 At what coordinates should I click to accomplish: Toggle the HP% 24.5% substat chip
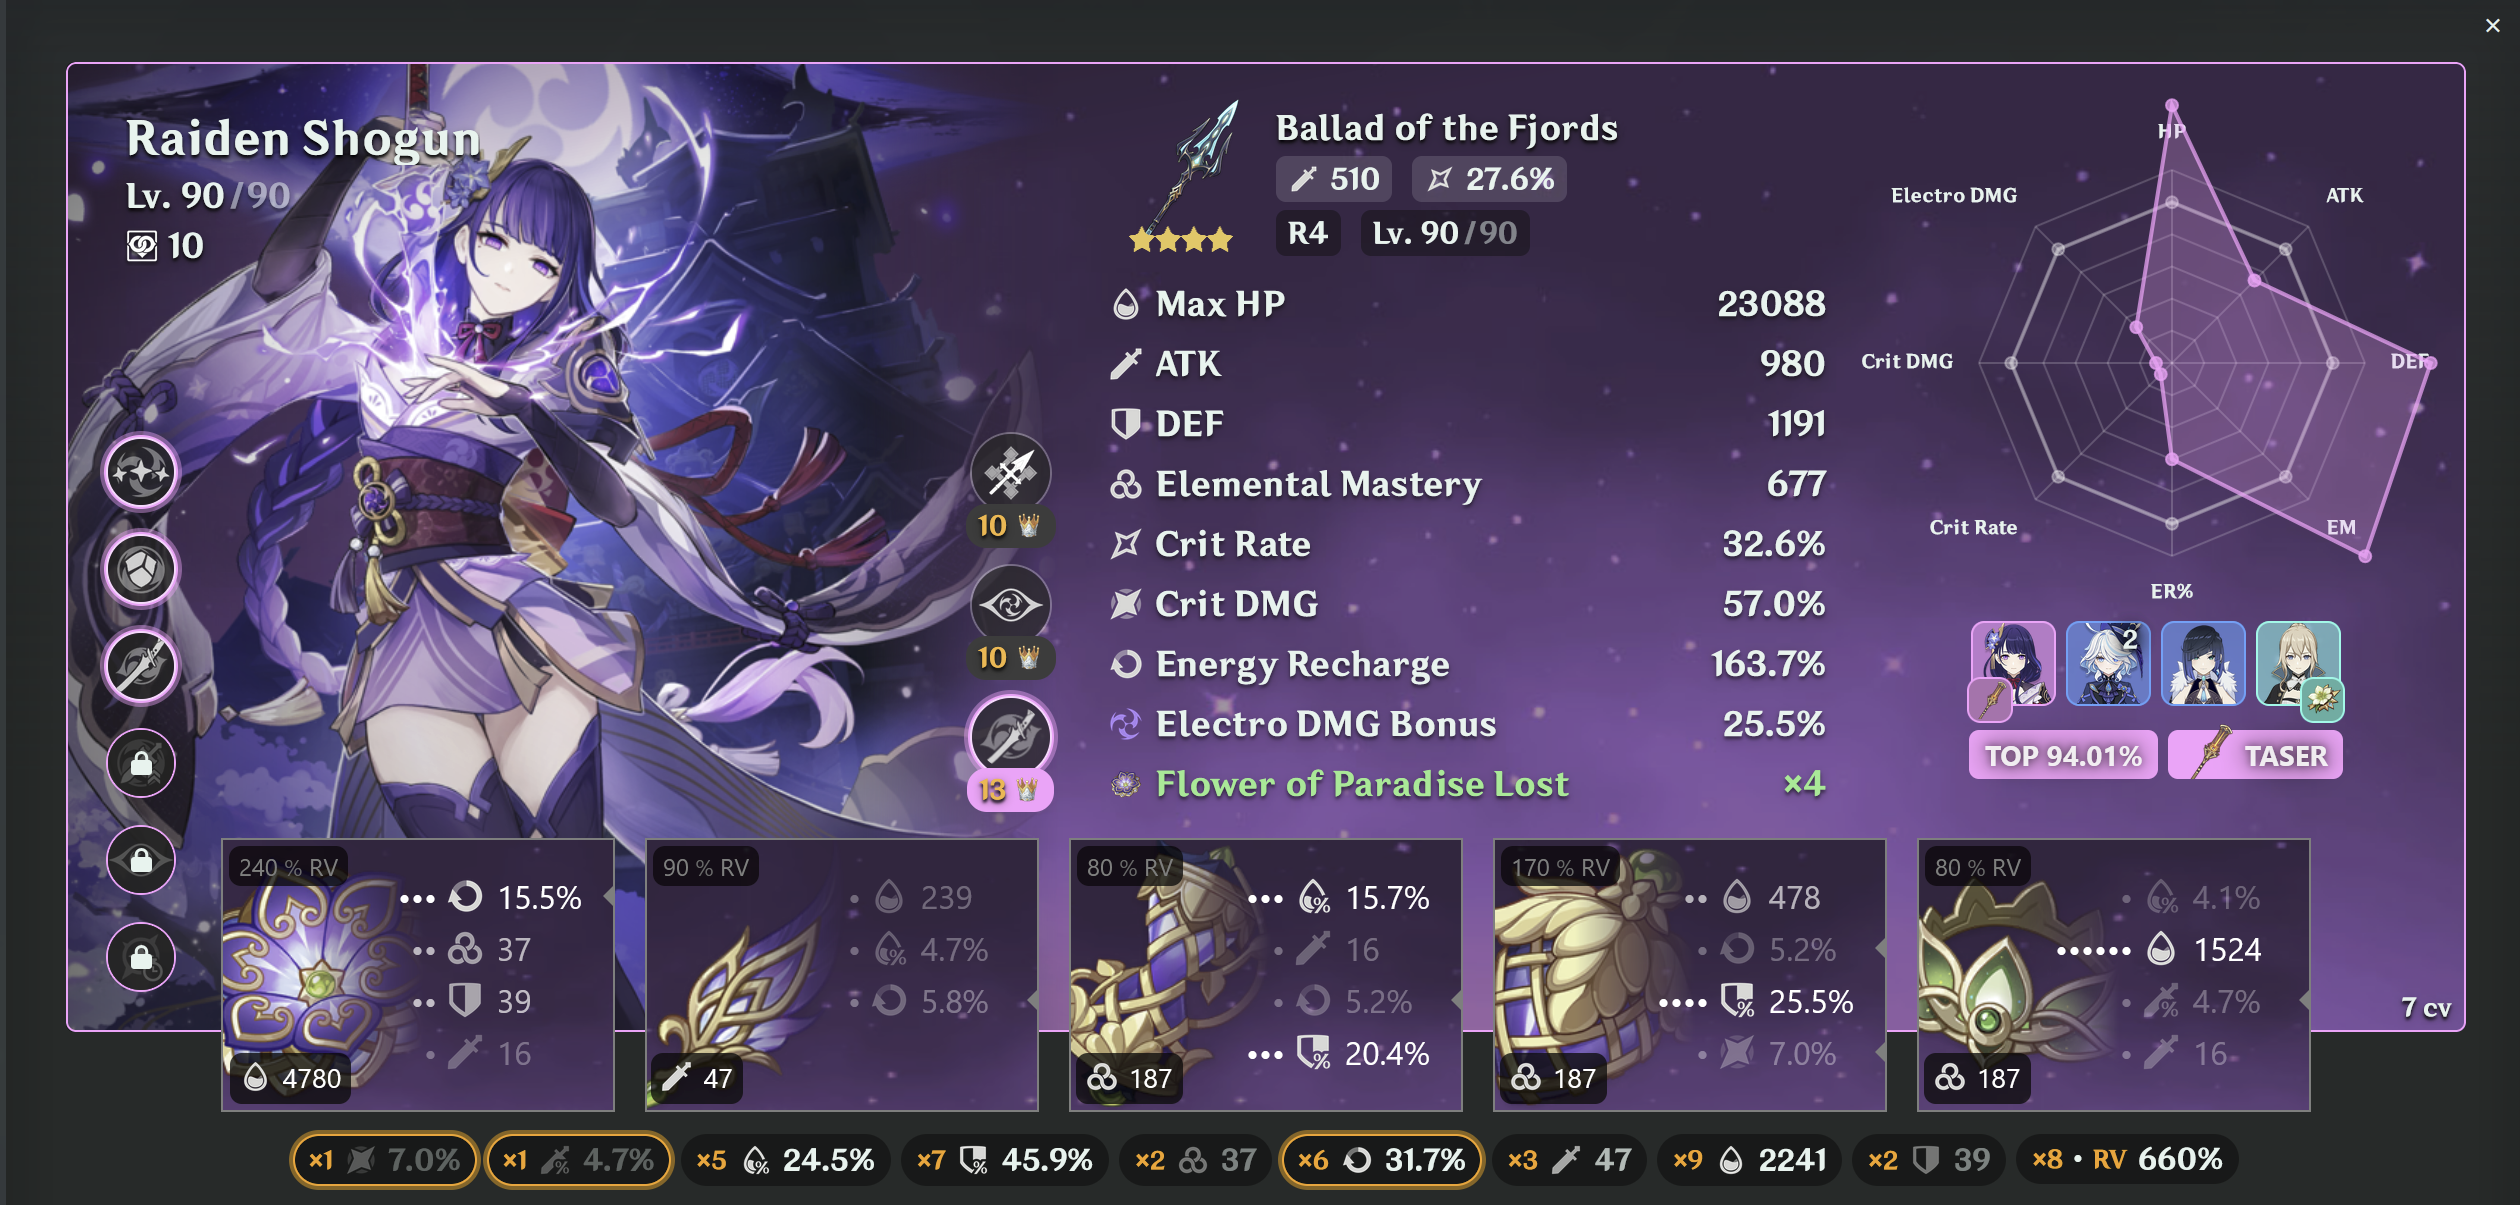coord(786,1160)
